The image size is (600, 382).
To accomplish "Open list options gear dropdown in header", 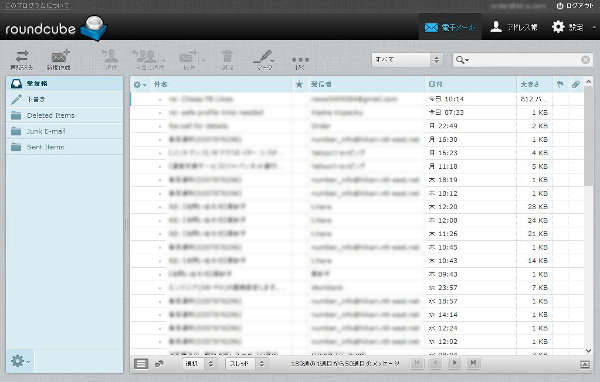I will pyautogui.click(x=140, y=85).
